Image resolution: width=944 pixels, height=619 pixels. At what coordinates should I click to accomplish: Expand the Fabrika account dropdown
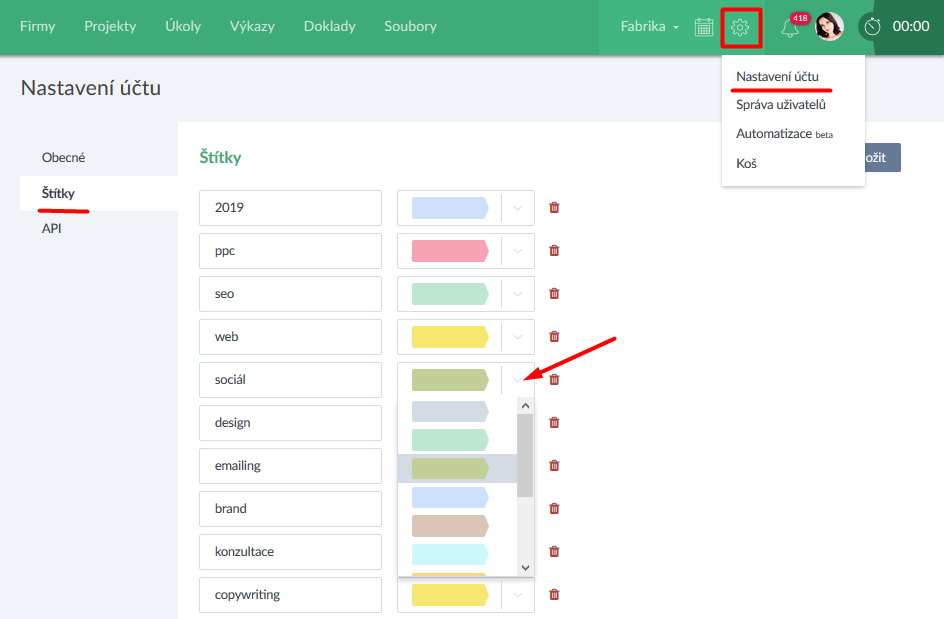[649, 27]
